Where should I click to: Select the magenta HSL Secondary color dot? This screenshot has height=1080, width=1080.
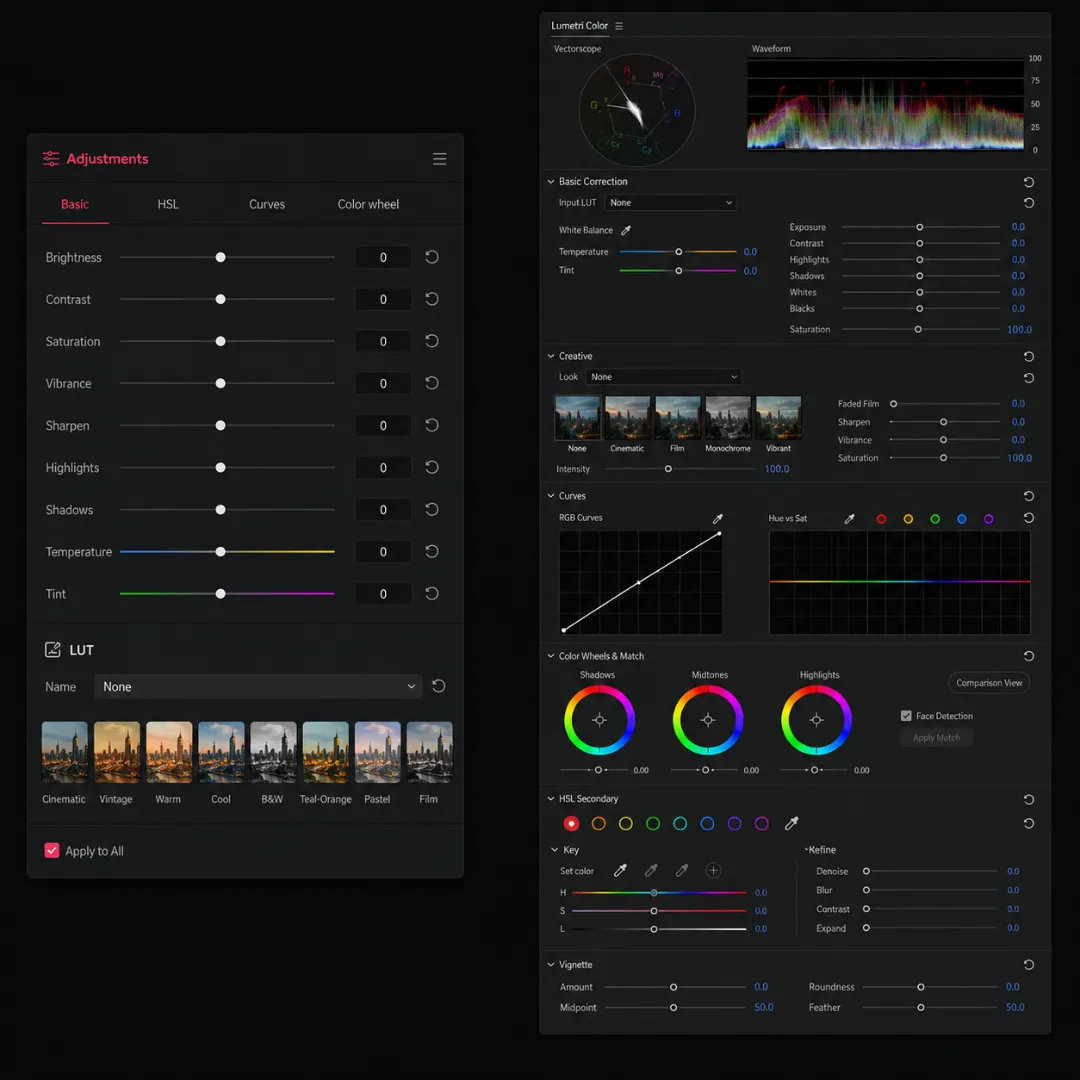(x=762, y=823)
